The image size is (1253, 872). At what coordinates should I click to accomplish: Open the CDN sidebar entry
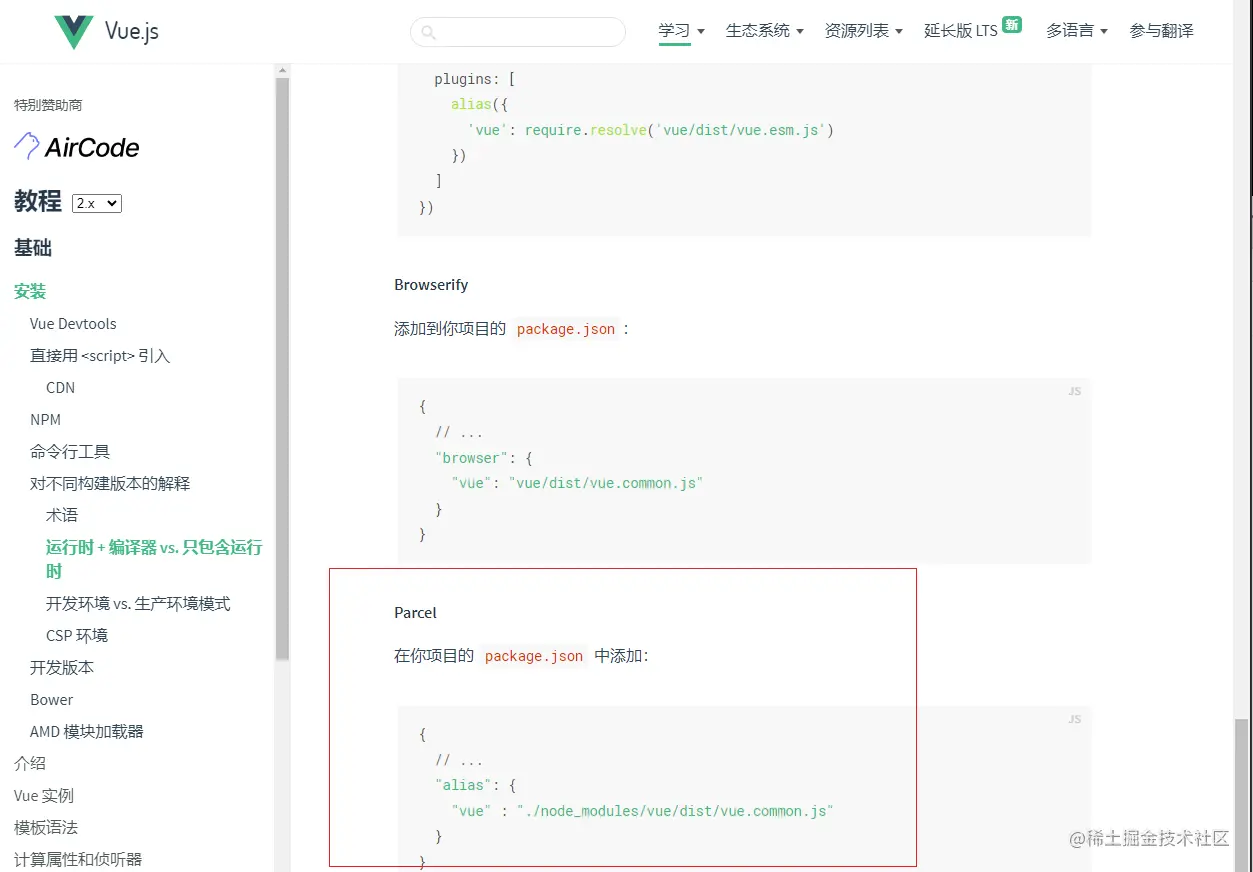coord(60,387)
